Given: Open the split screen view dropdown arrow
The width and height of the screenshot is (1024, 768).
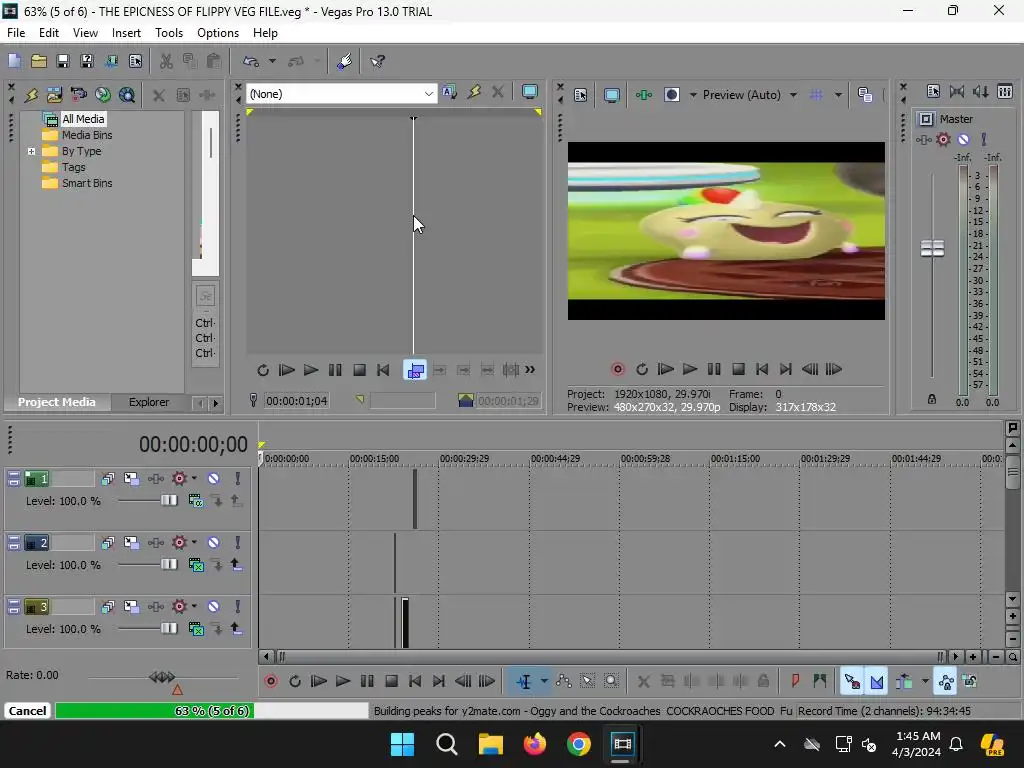Looking at the screenshot, I should [694, 95].
